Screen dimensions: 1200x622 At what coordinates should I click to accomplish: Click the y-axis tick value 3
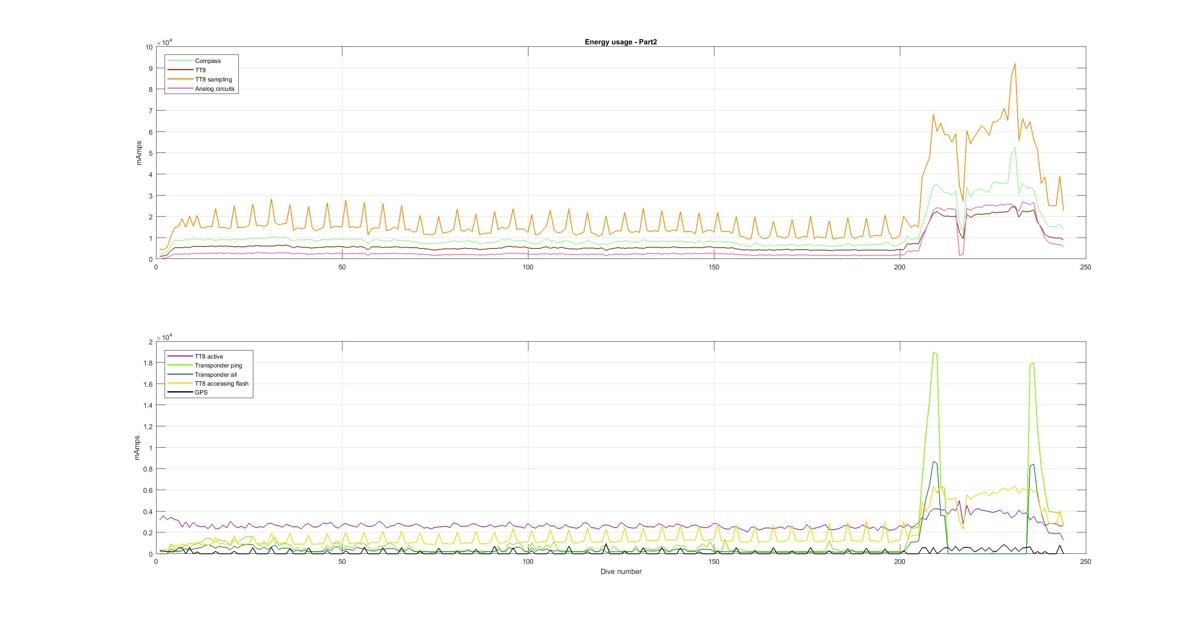(x=150, y=196)
